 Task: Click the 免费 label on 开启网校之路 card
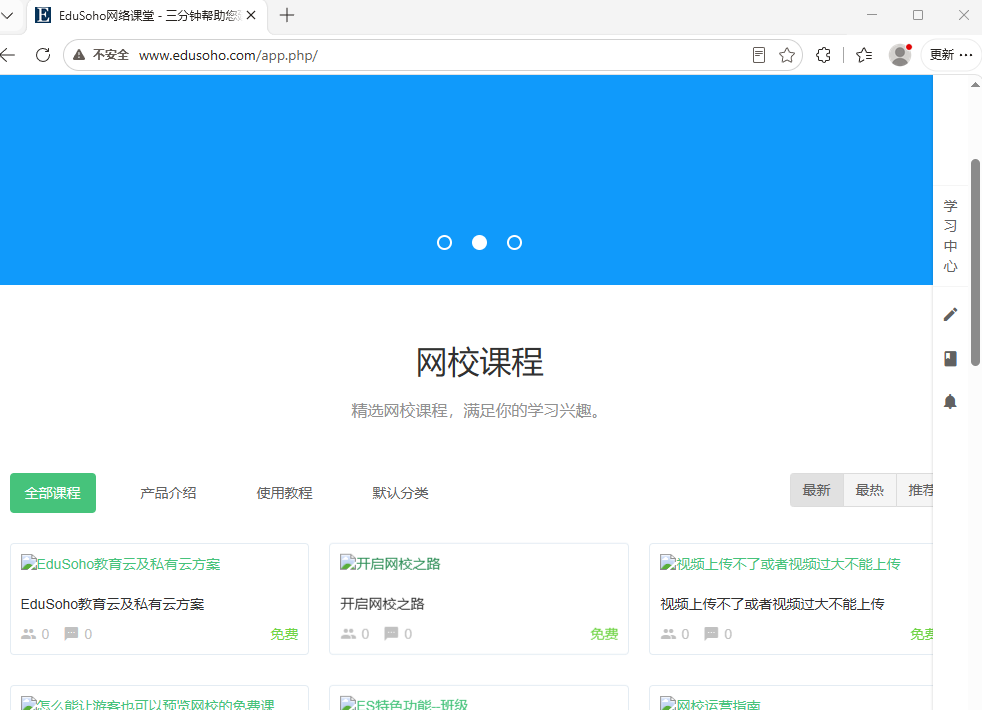(604, 634)
